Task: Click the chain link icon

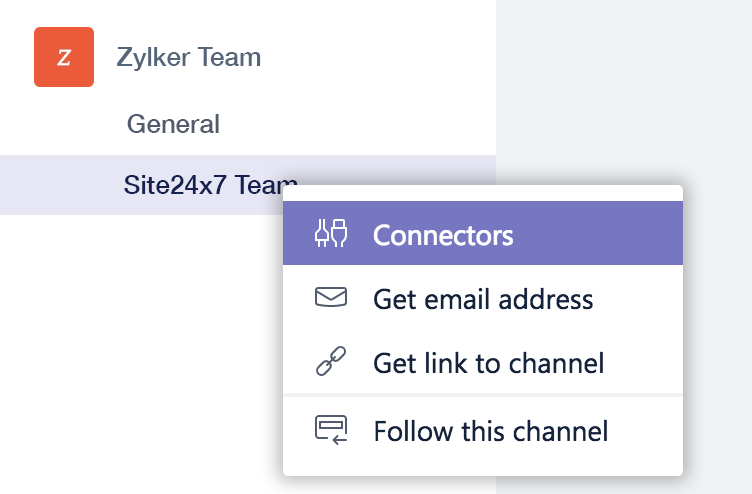Action: click(x=330, y=362)
